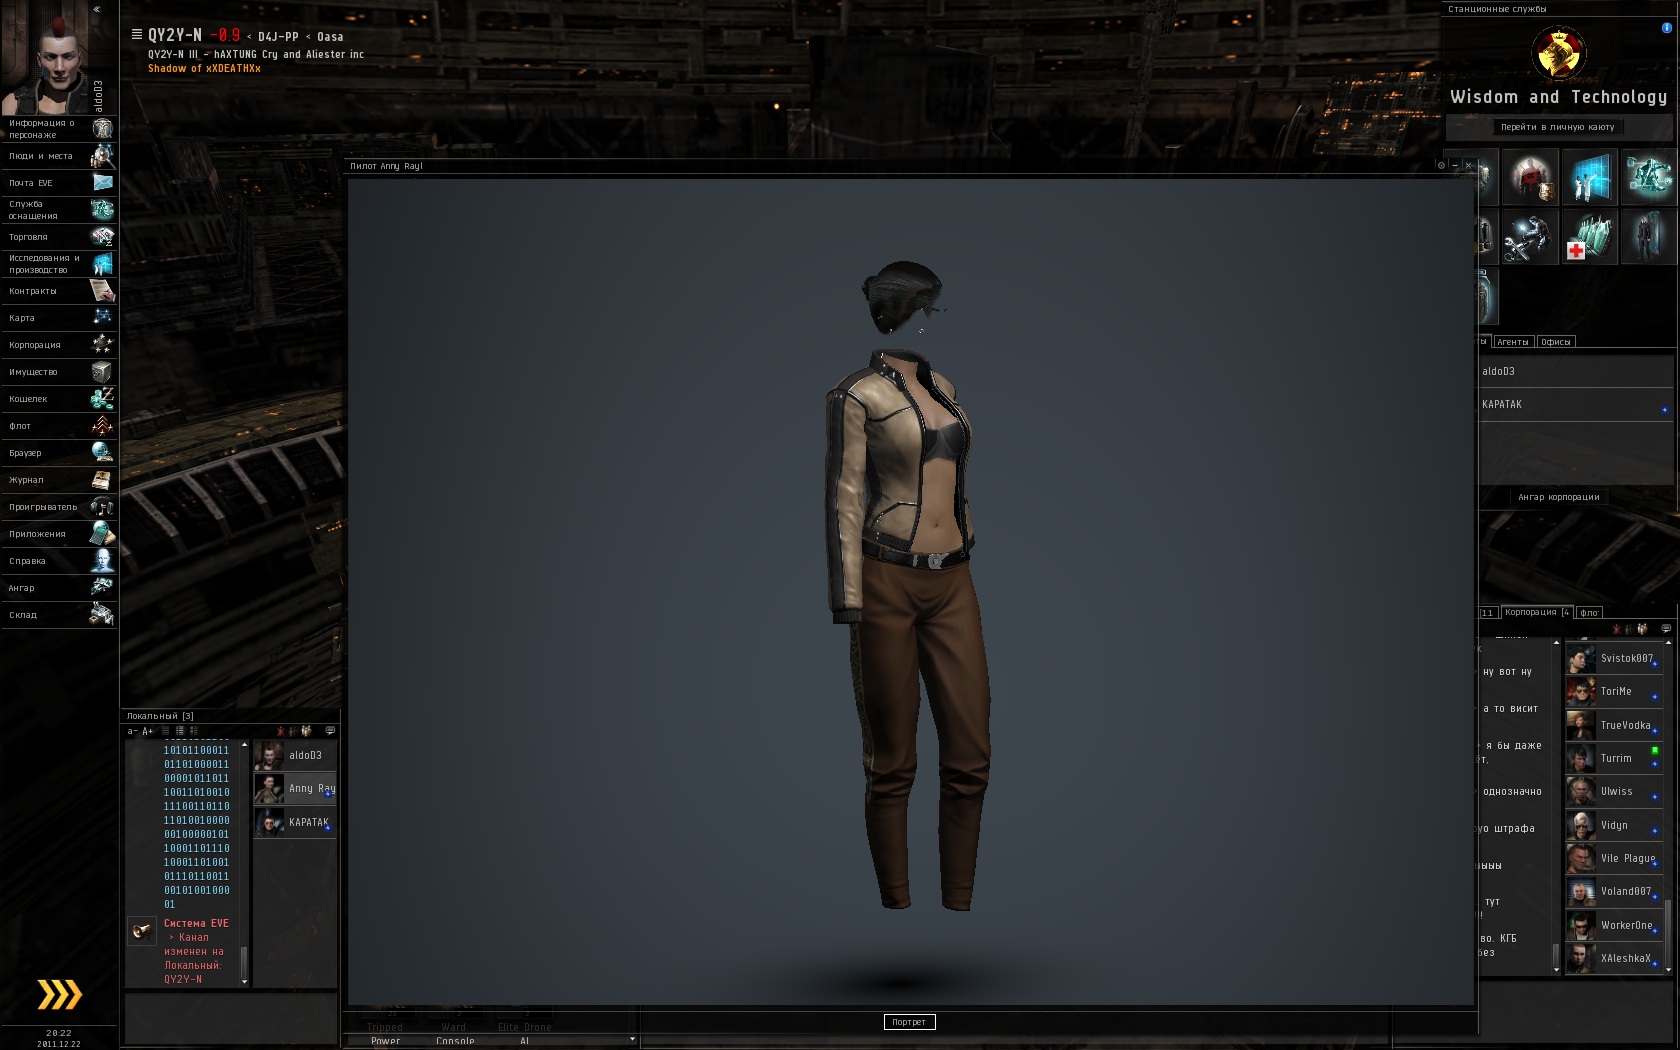Switch to the Корпорация chat tab
1680x1050 pixels.
[1538, 612]
